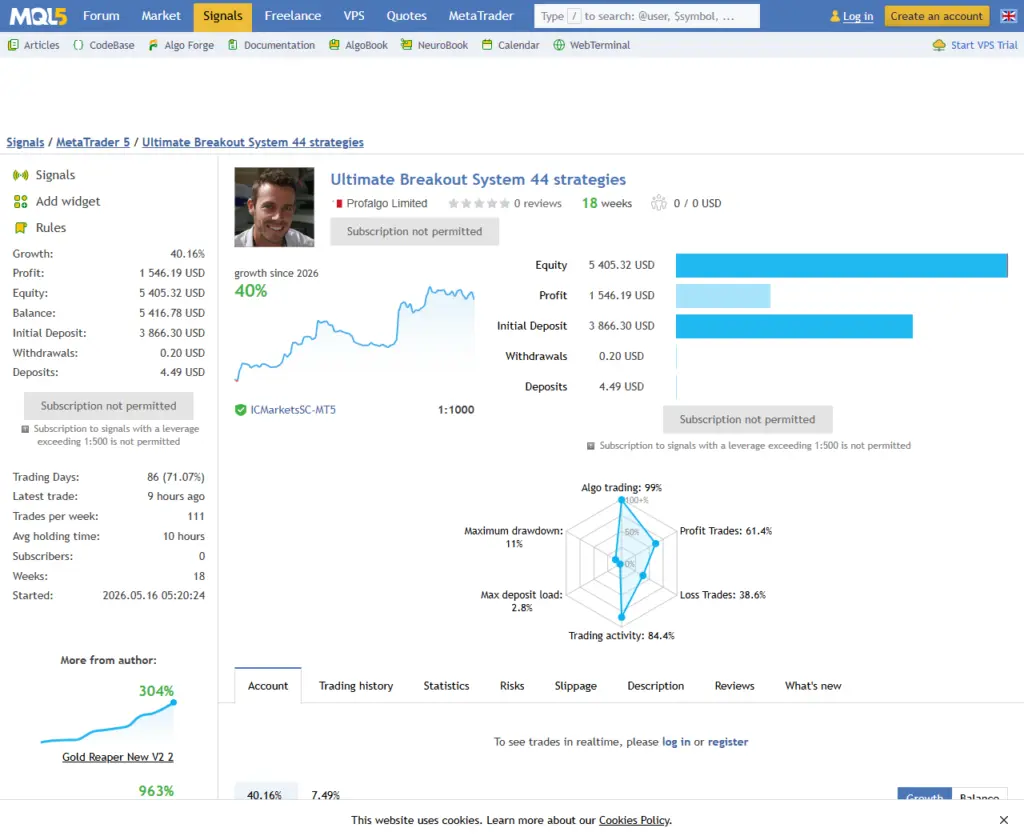
Task: Open the Freelance menu
Action: point(293,16)
